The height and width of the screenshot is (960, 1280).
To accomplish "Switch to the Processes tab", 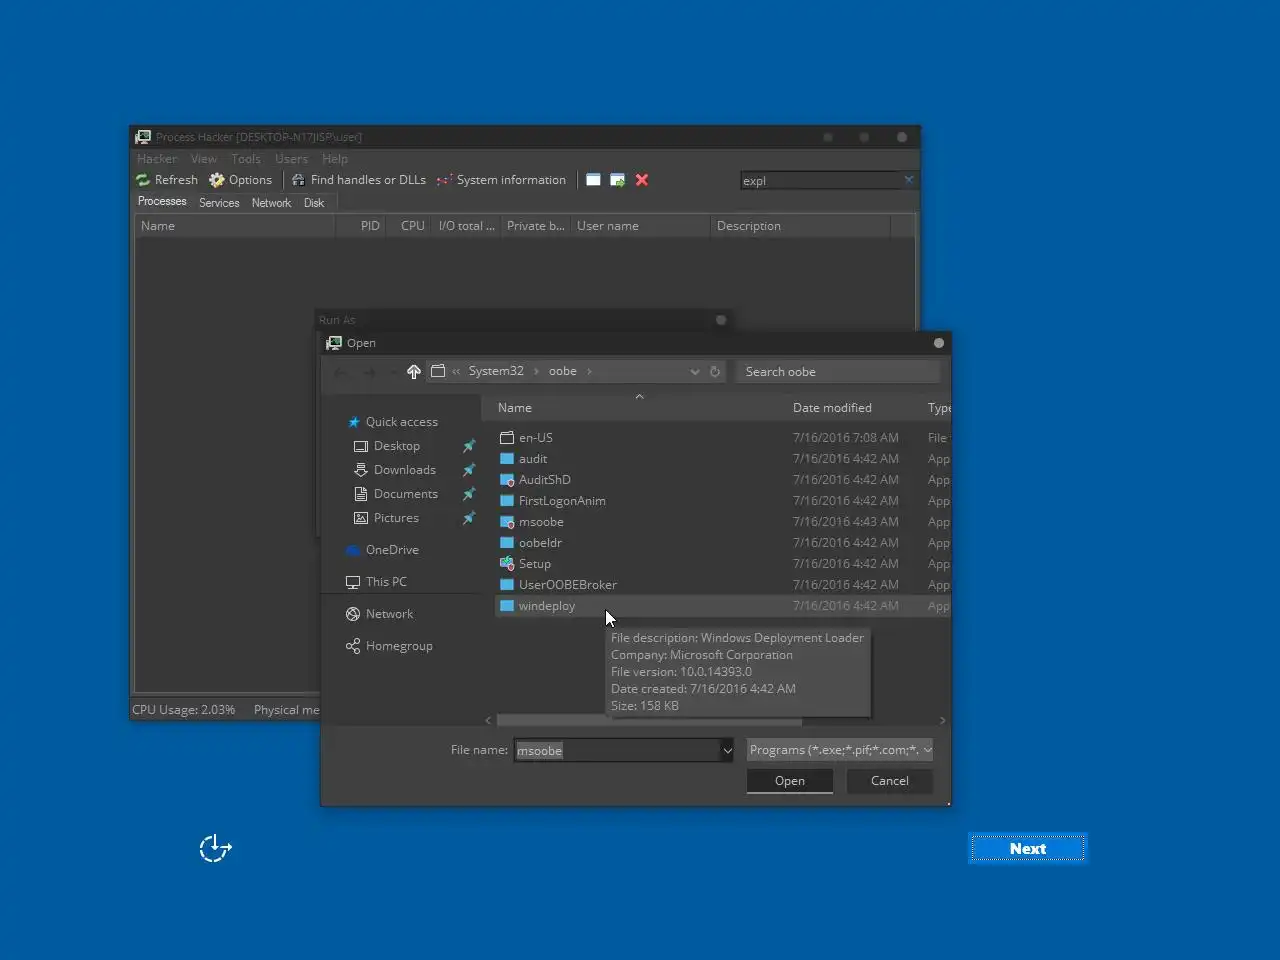I will pos(162,202).
